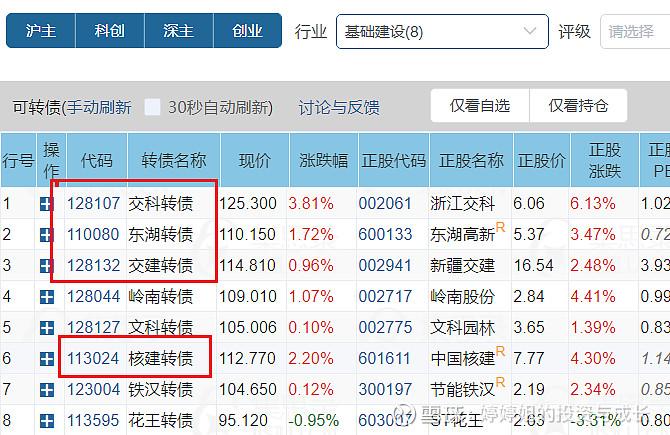
Task: Sort by 代码 column header
Action: click(97, 160)
